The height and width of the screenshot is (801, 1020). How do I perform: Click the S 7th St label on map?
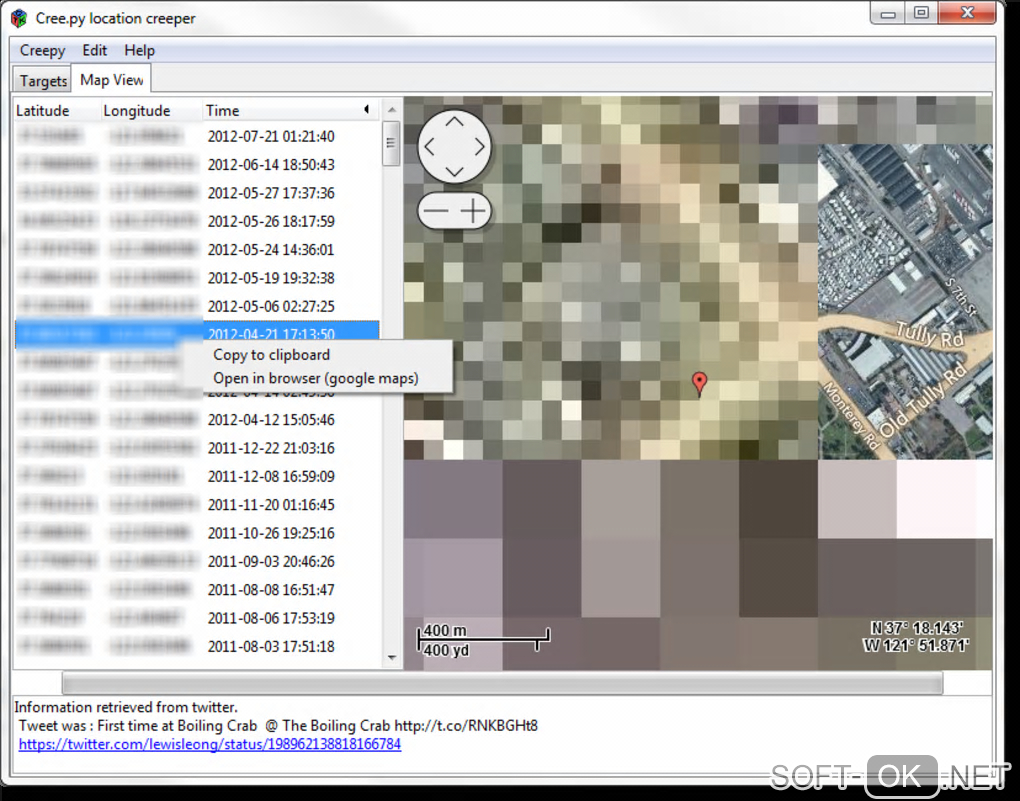[961, 297]
